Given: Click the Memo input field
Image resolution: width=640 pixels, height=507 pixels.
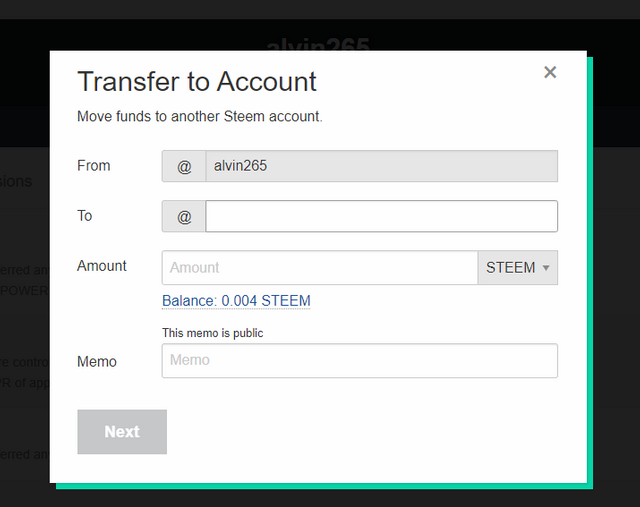Looking at the screenshot, I should 360,360.
